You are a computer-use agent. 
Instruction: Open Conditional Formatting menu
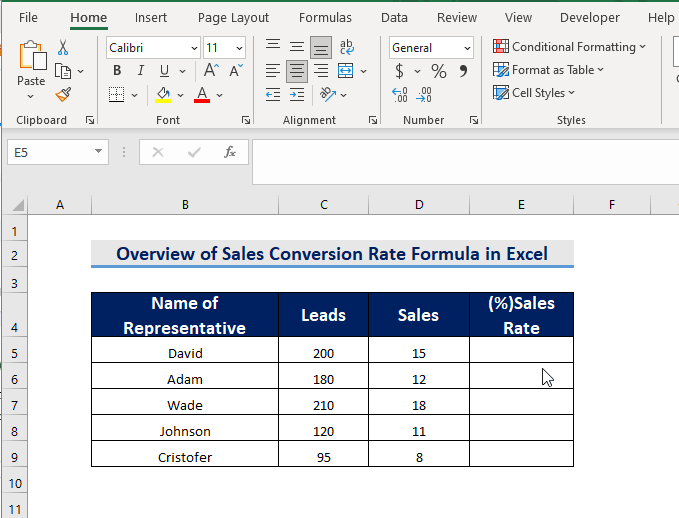[569, 46]
